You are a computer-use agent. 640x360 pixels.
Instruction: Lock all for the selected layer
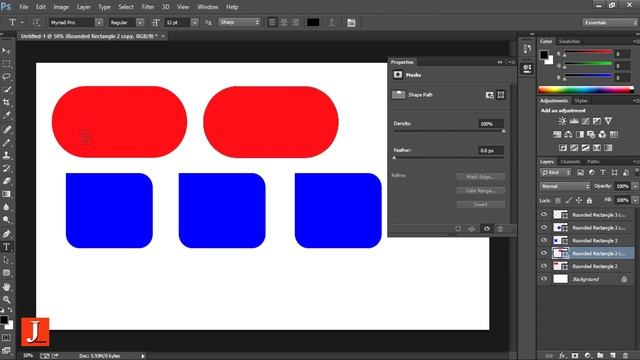click(589, 200)
